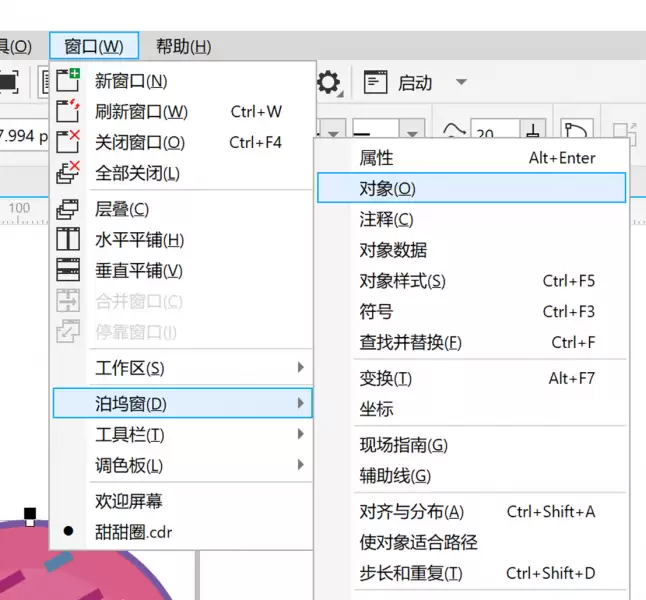Screen dimensions: 646x600
Task: Click the 启动 button label
Action: click(x=415, y=82)
